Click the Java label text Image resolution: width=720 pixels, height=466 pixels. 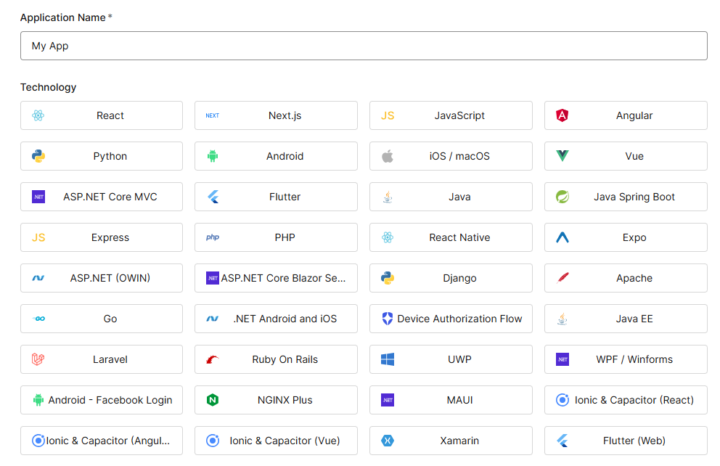(459, 197)
